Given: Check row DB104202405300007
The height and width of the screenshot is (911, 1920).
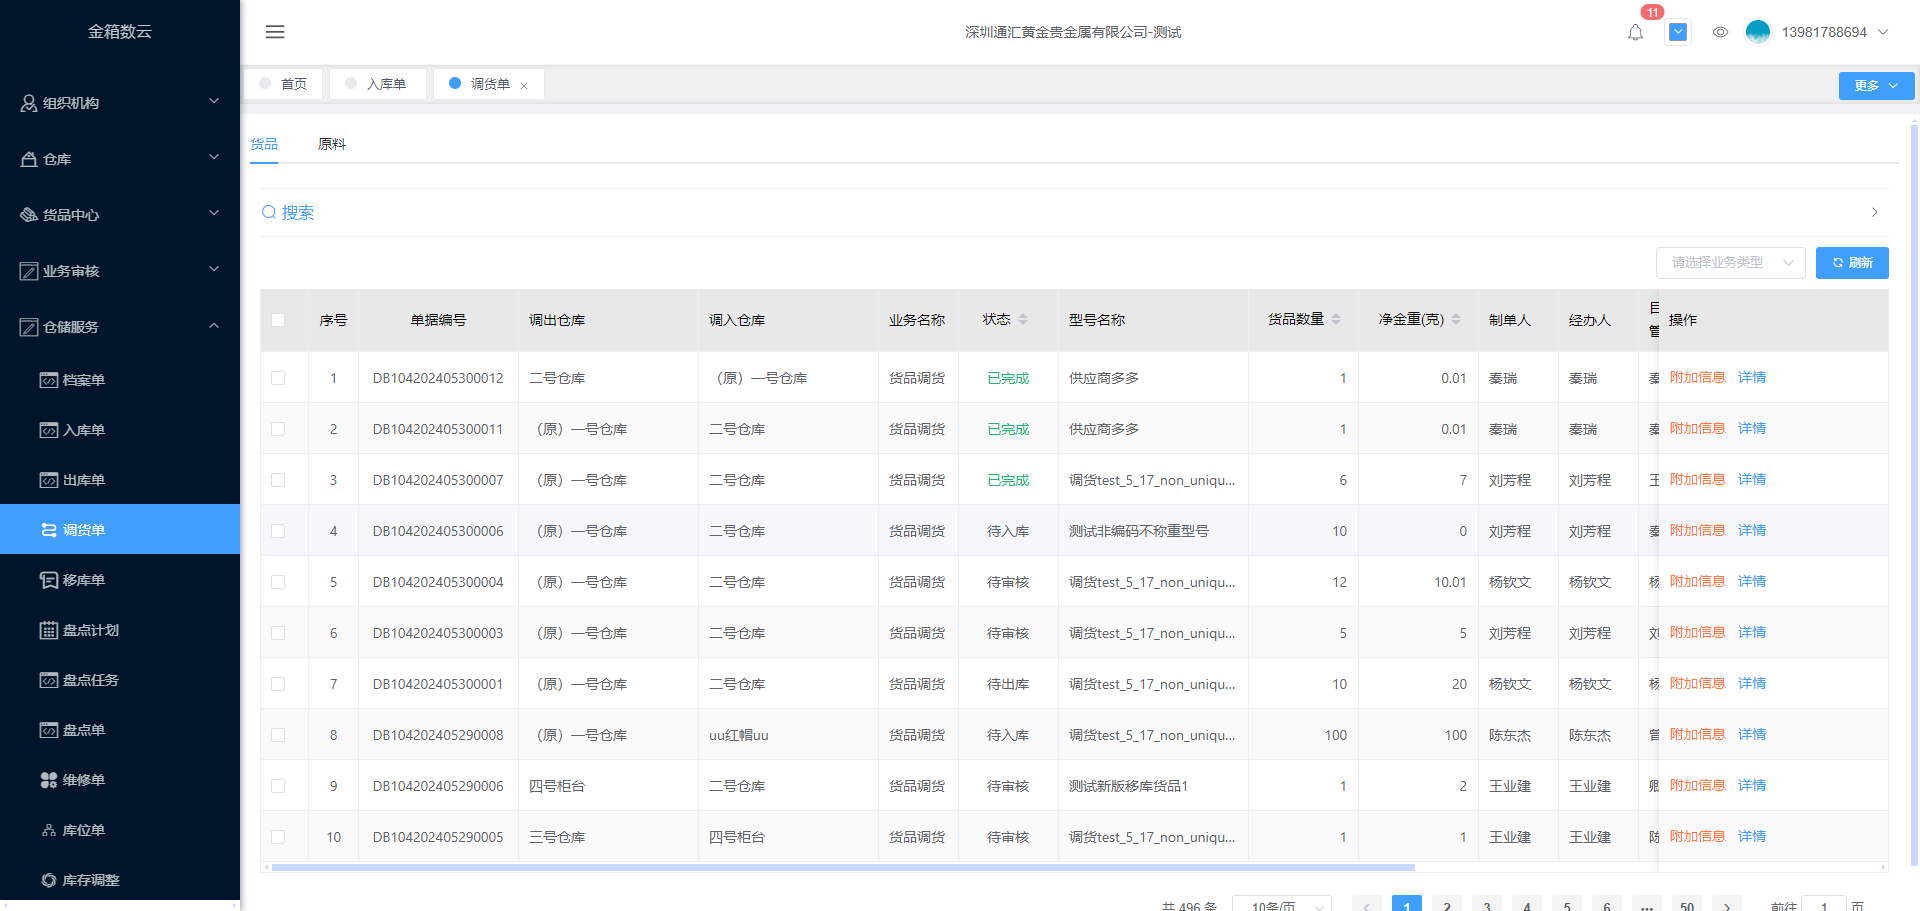Looking at the screenshot, I should (x=278, y=480).
